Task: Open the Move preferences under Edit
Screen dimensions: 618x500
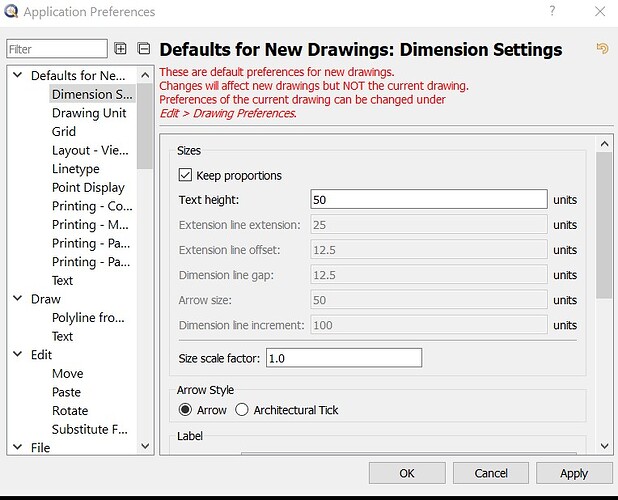Action: [67, 374]
